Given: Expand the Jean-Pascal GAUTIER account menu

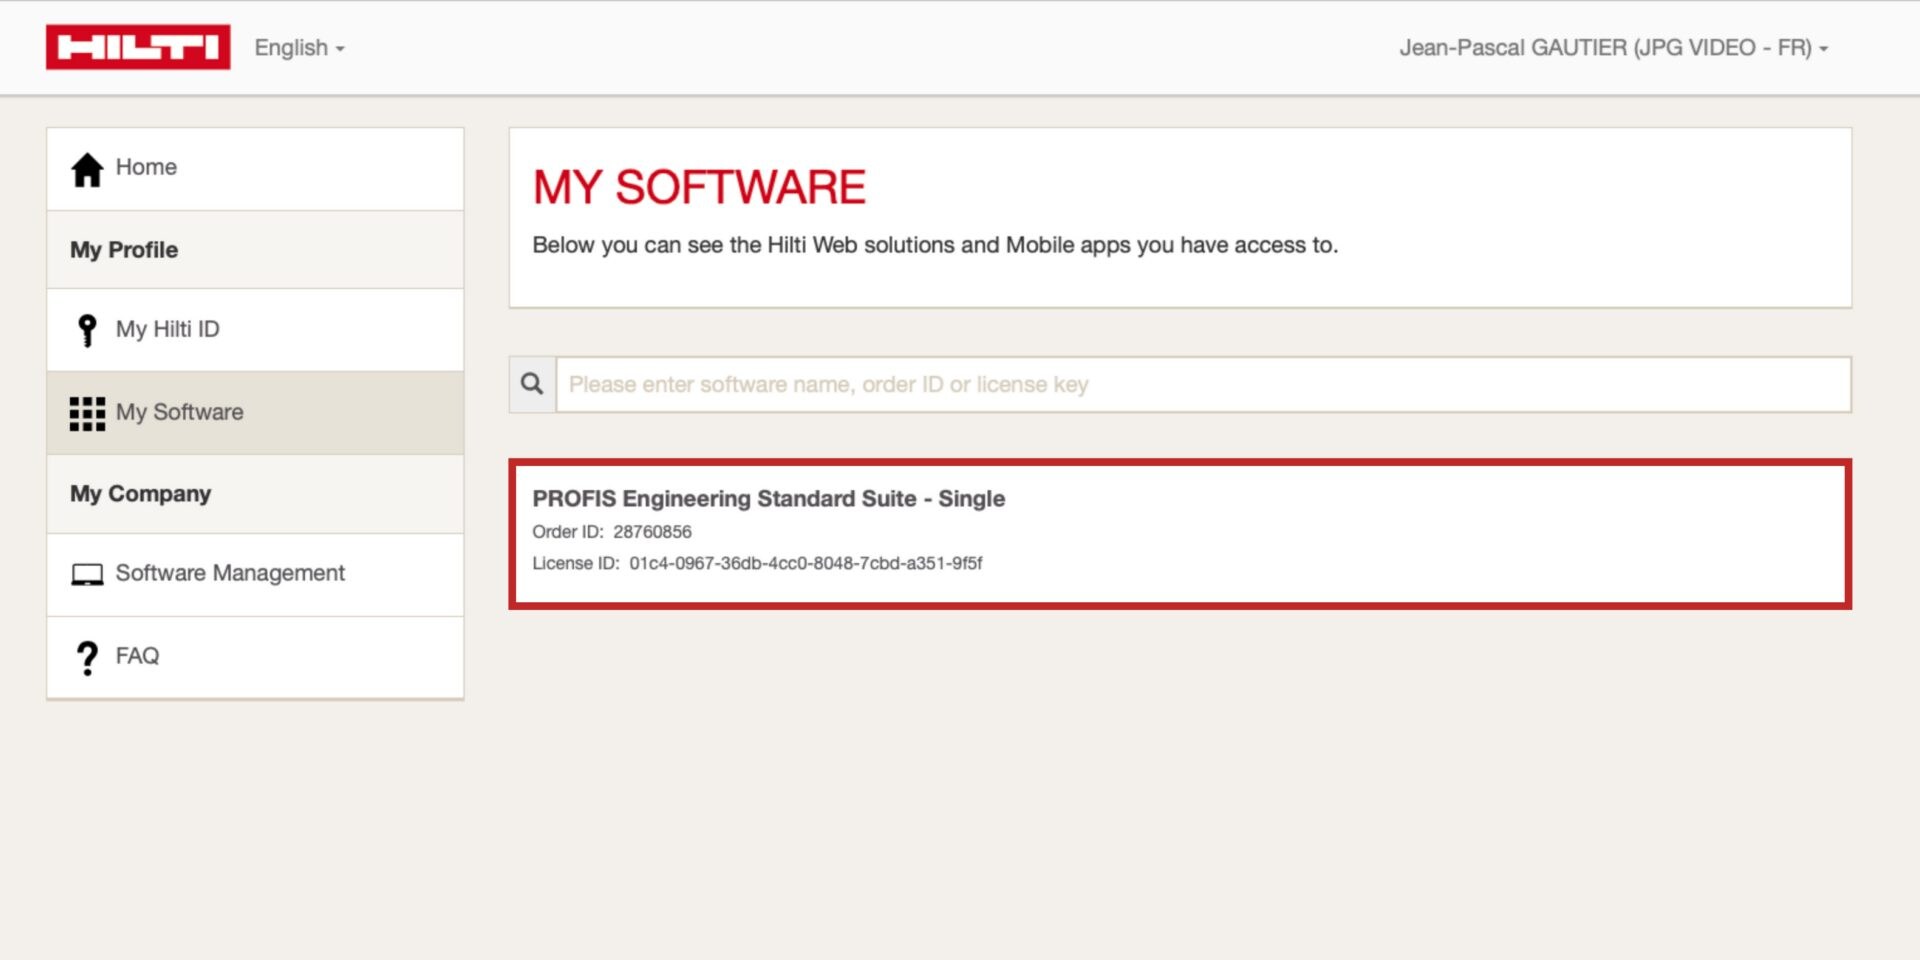Looking at the screenshot, I should point(1612,47).
